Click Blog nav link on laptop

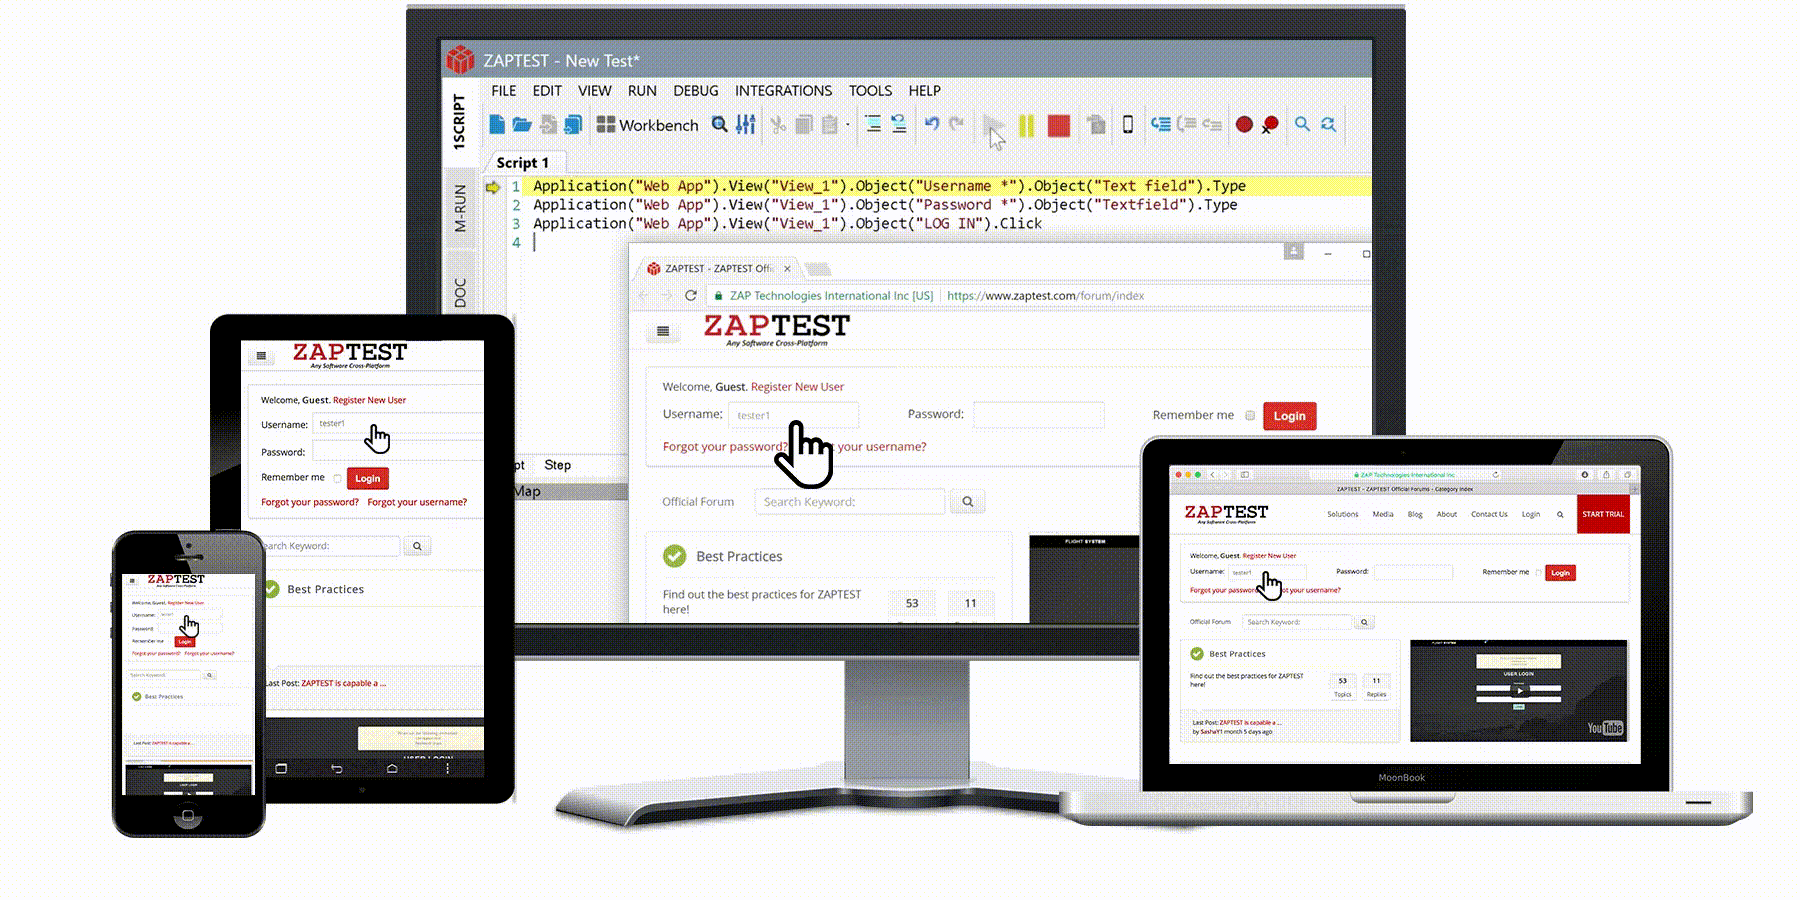[1415, 514]
